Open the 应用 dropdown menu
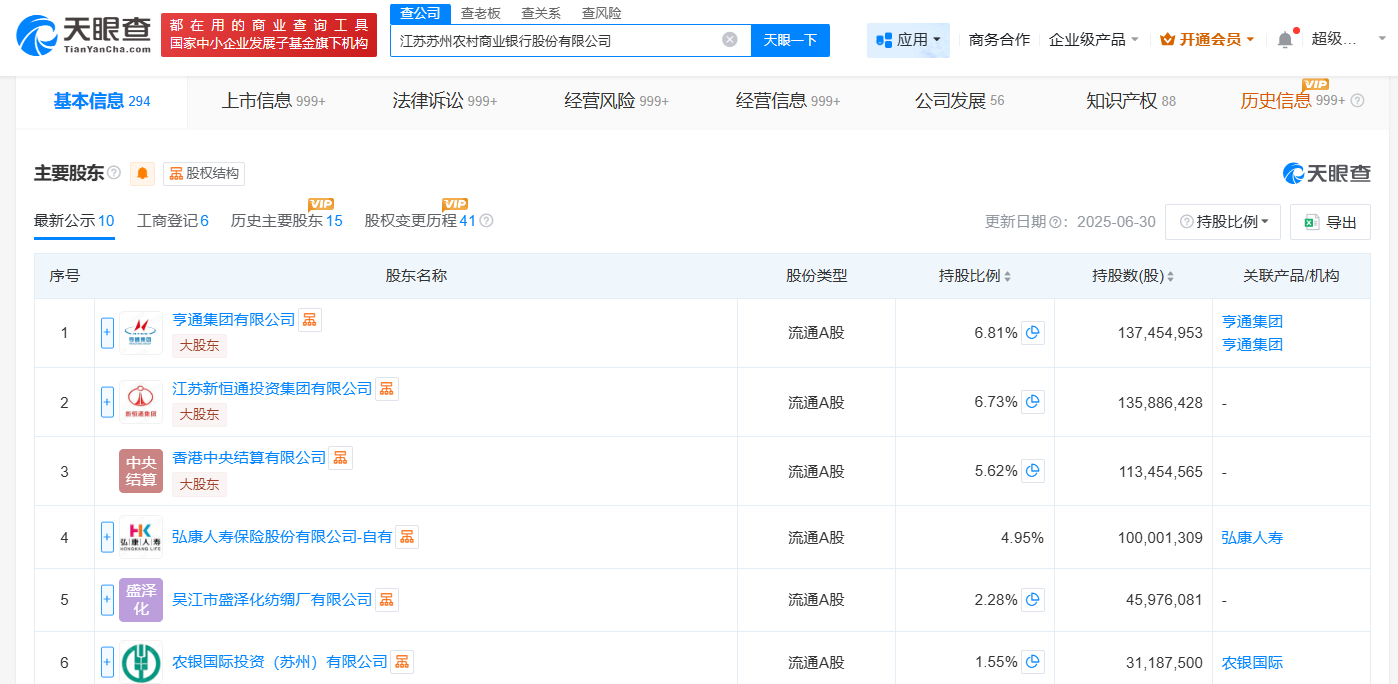This screenshot has width=1398, height=684. [x=907, y=40]
